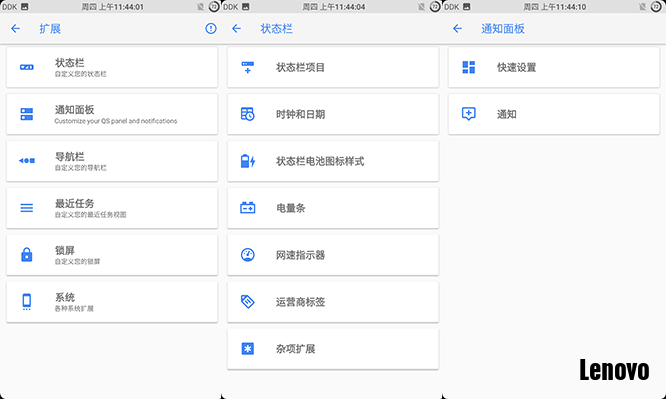The image size is (666, 399).
Task: Open the 最近任务 settings entry
Action: [x=112, y=208]
